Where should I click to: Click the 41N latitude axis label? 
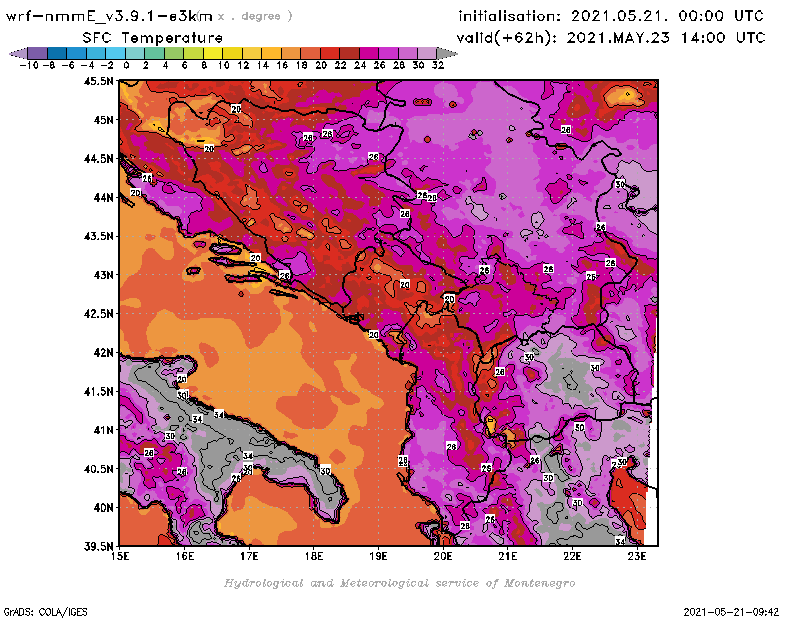pos(104,430)
